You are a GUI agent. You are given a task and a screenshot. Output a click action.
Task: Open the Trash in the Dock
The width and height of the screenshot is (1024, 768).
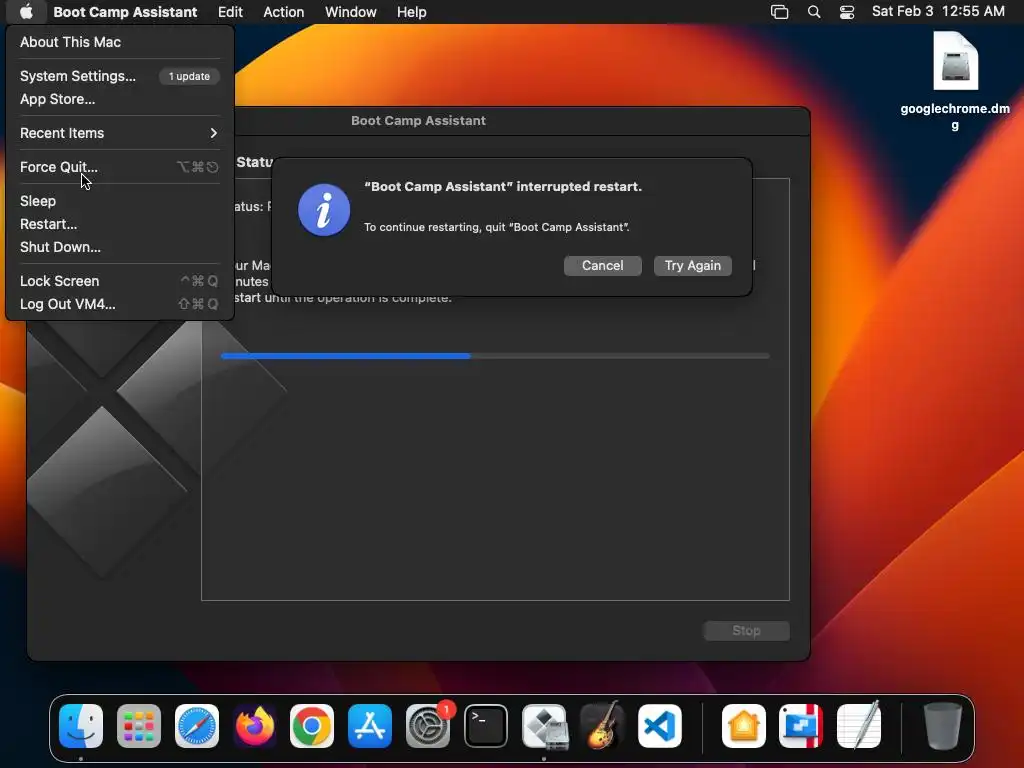942,726
